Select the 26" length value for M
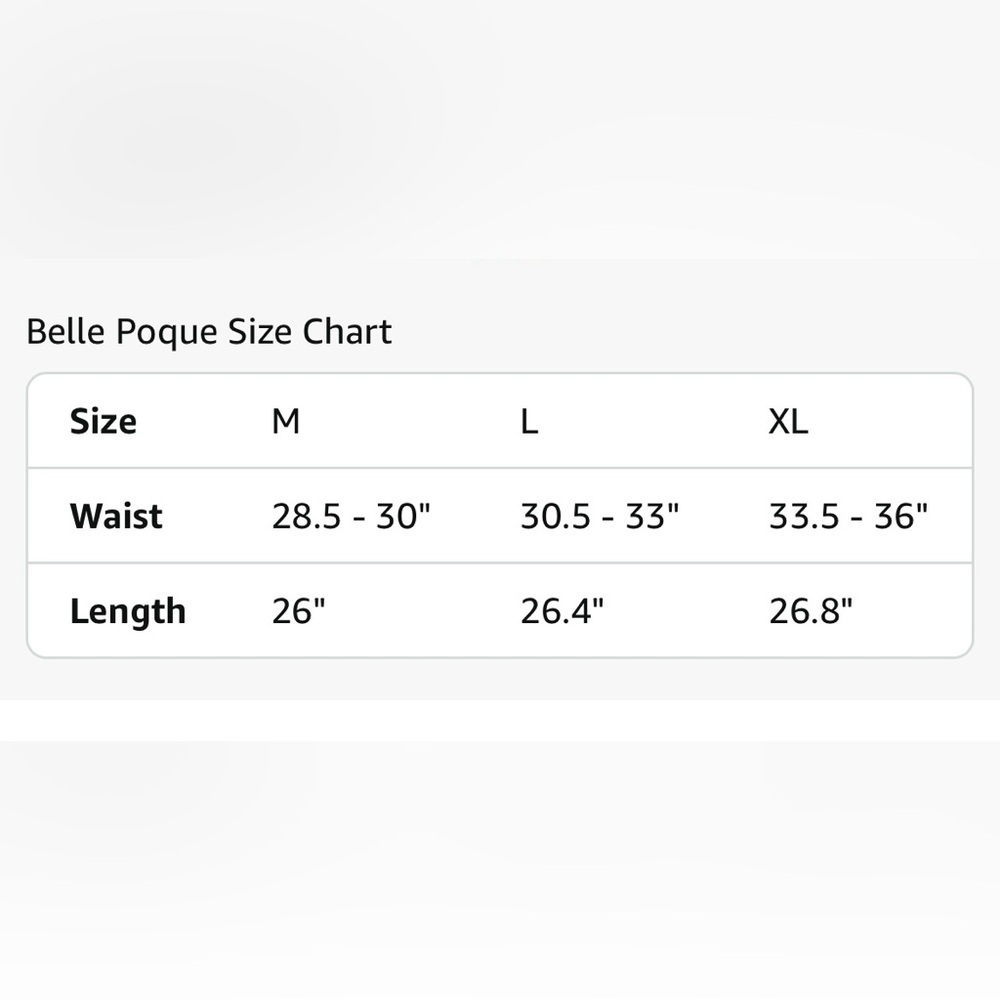This screenshot has height=1000, width=1000. tap(299, 611)
